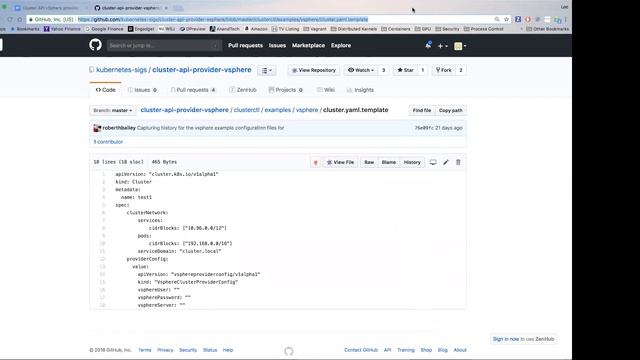Delete the file with trash icon

tap(458, 162)
